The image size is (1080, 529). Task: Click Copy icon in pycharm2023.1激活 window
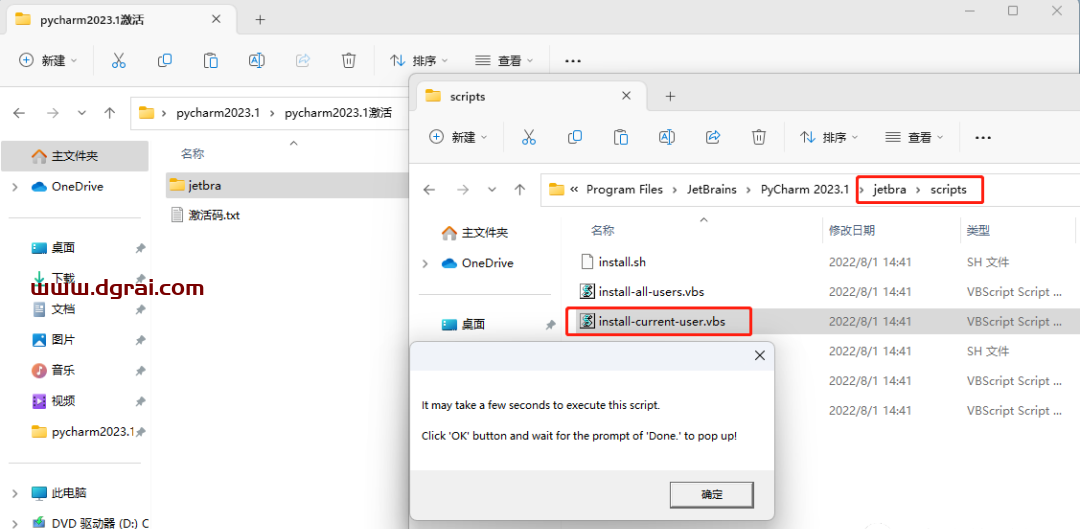165,61
